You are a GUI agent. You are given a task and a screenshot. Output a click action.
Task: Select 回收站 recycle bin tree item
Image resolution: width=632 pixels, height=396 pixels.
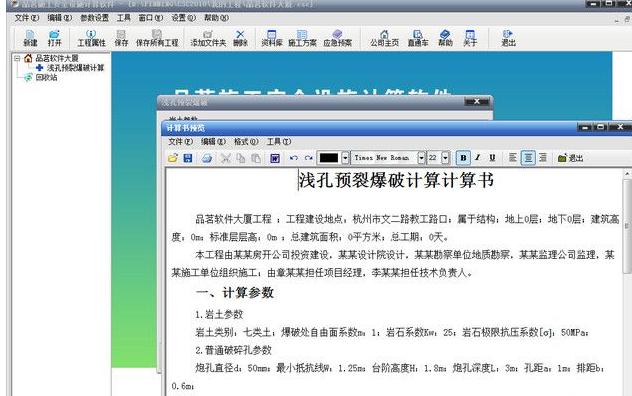point(46,77)
